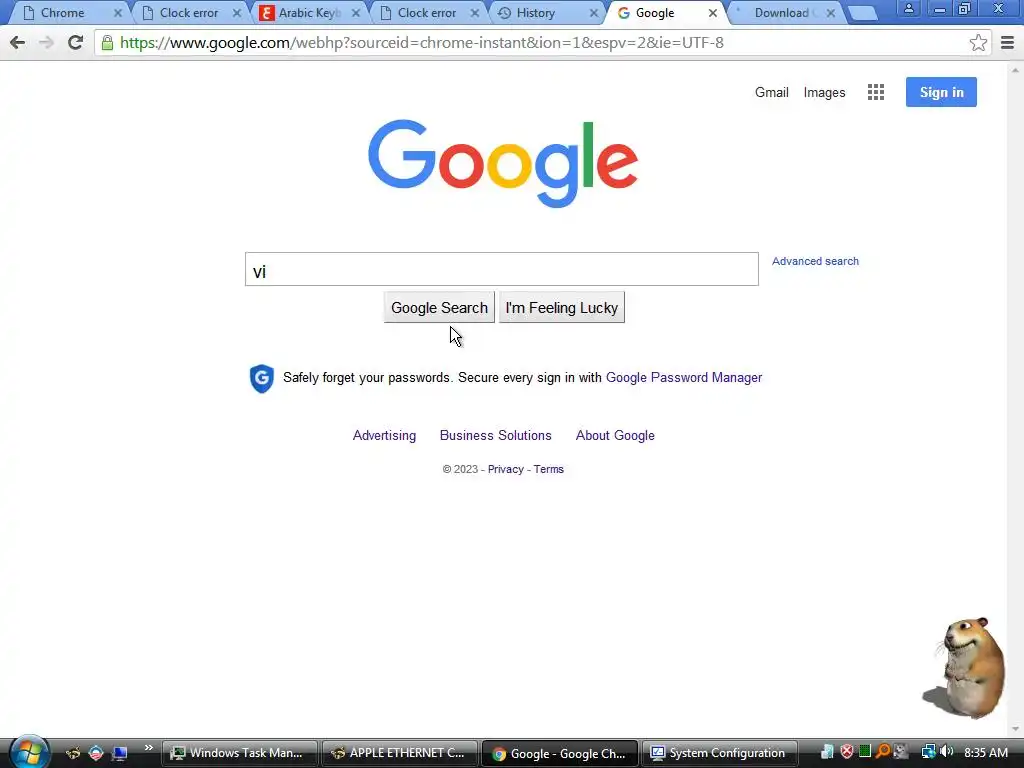Viewport: 1024px width, 768px height.
Task: Open a new tab
Action: point(863,13)
